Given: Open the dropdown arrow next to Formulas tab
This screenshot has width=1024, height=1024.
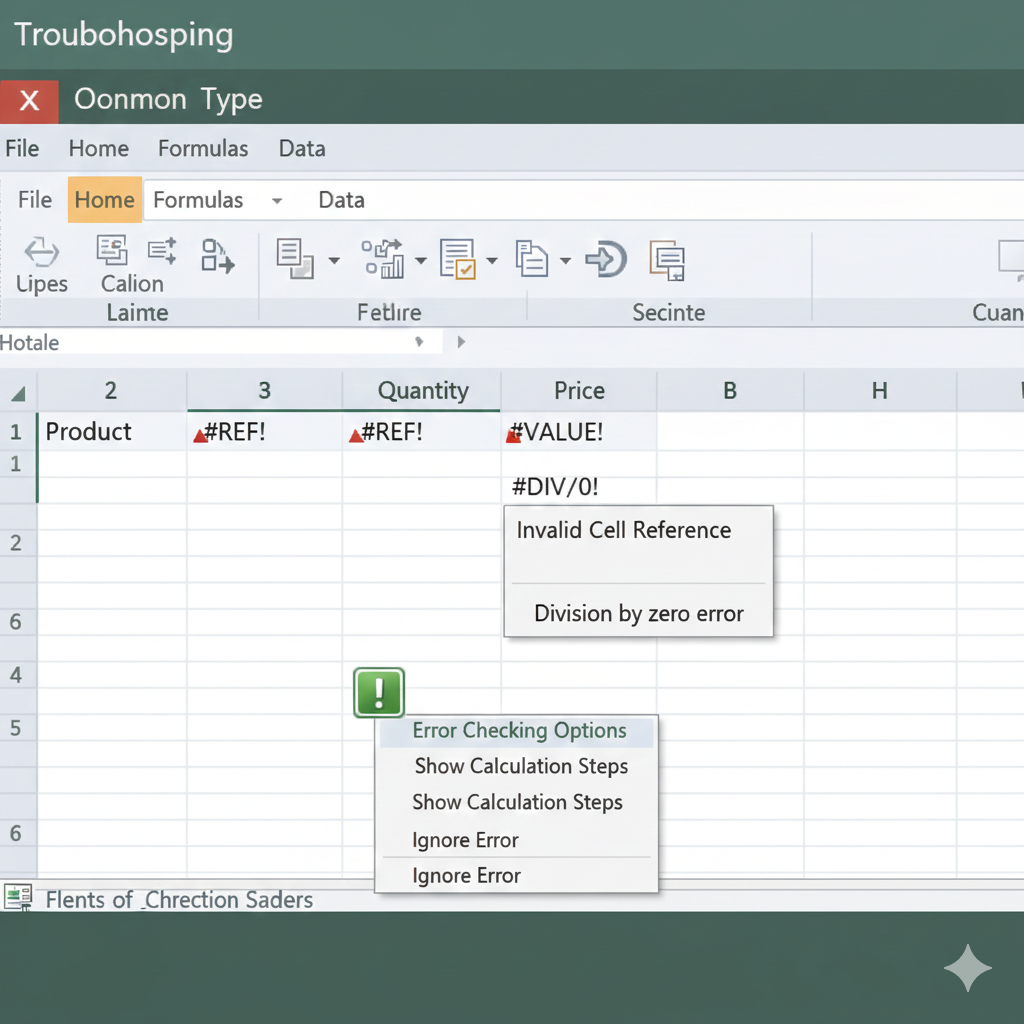Looking at the screenshot, I should click(x=277, y=201).
